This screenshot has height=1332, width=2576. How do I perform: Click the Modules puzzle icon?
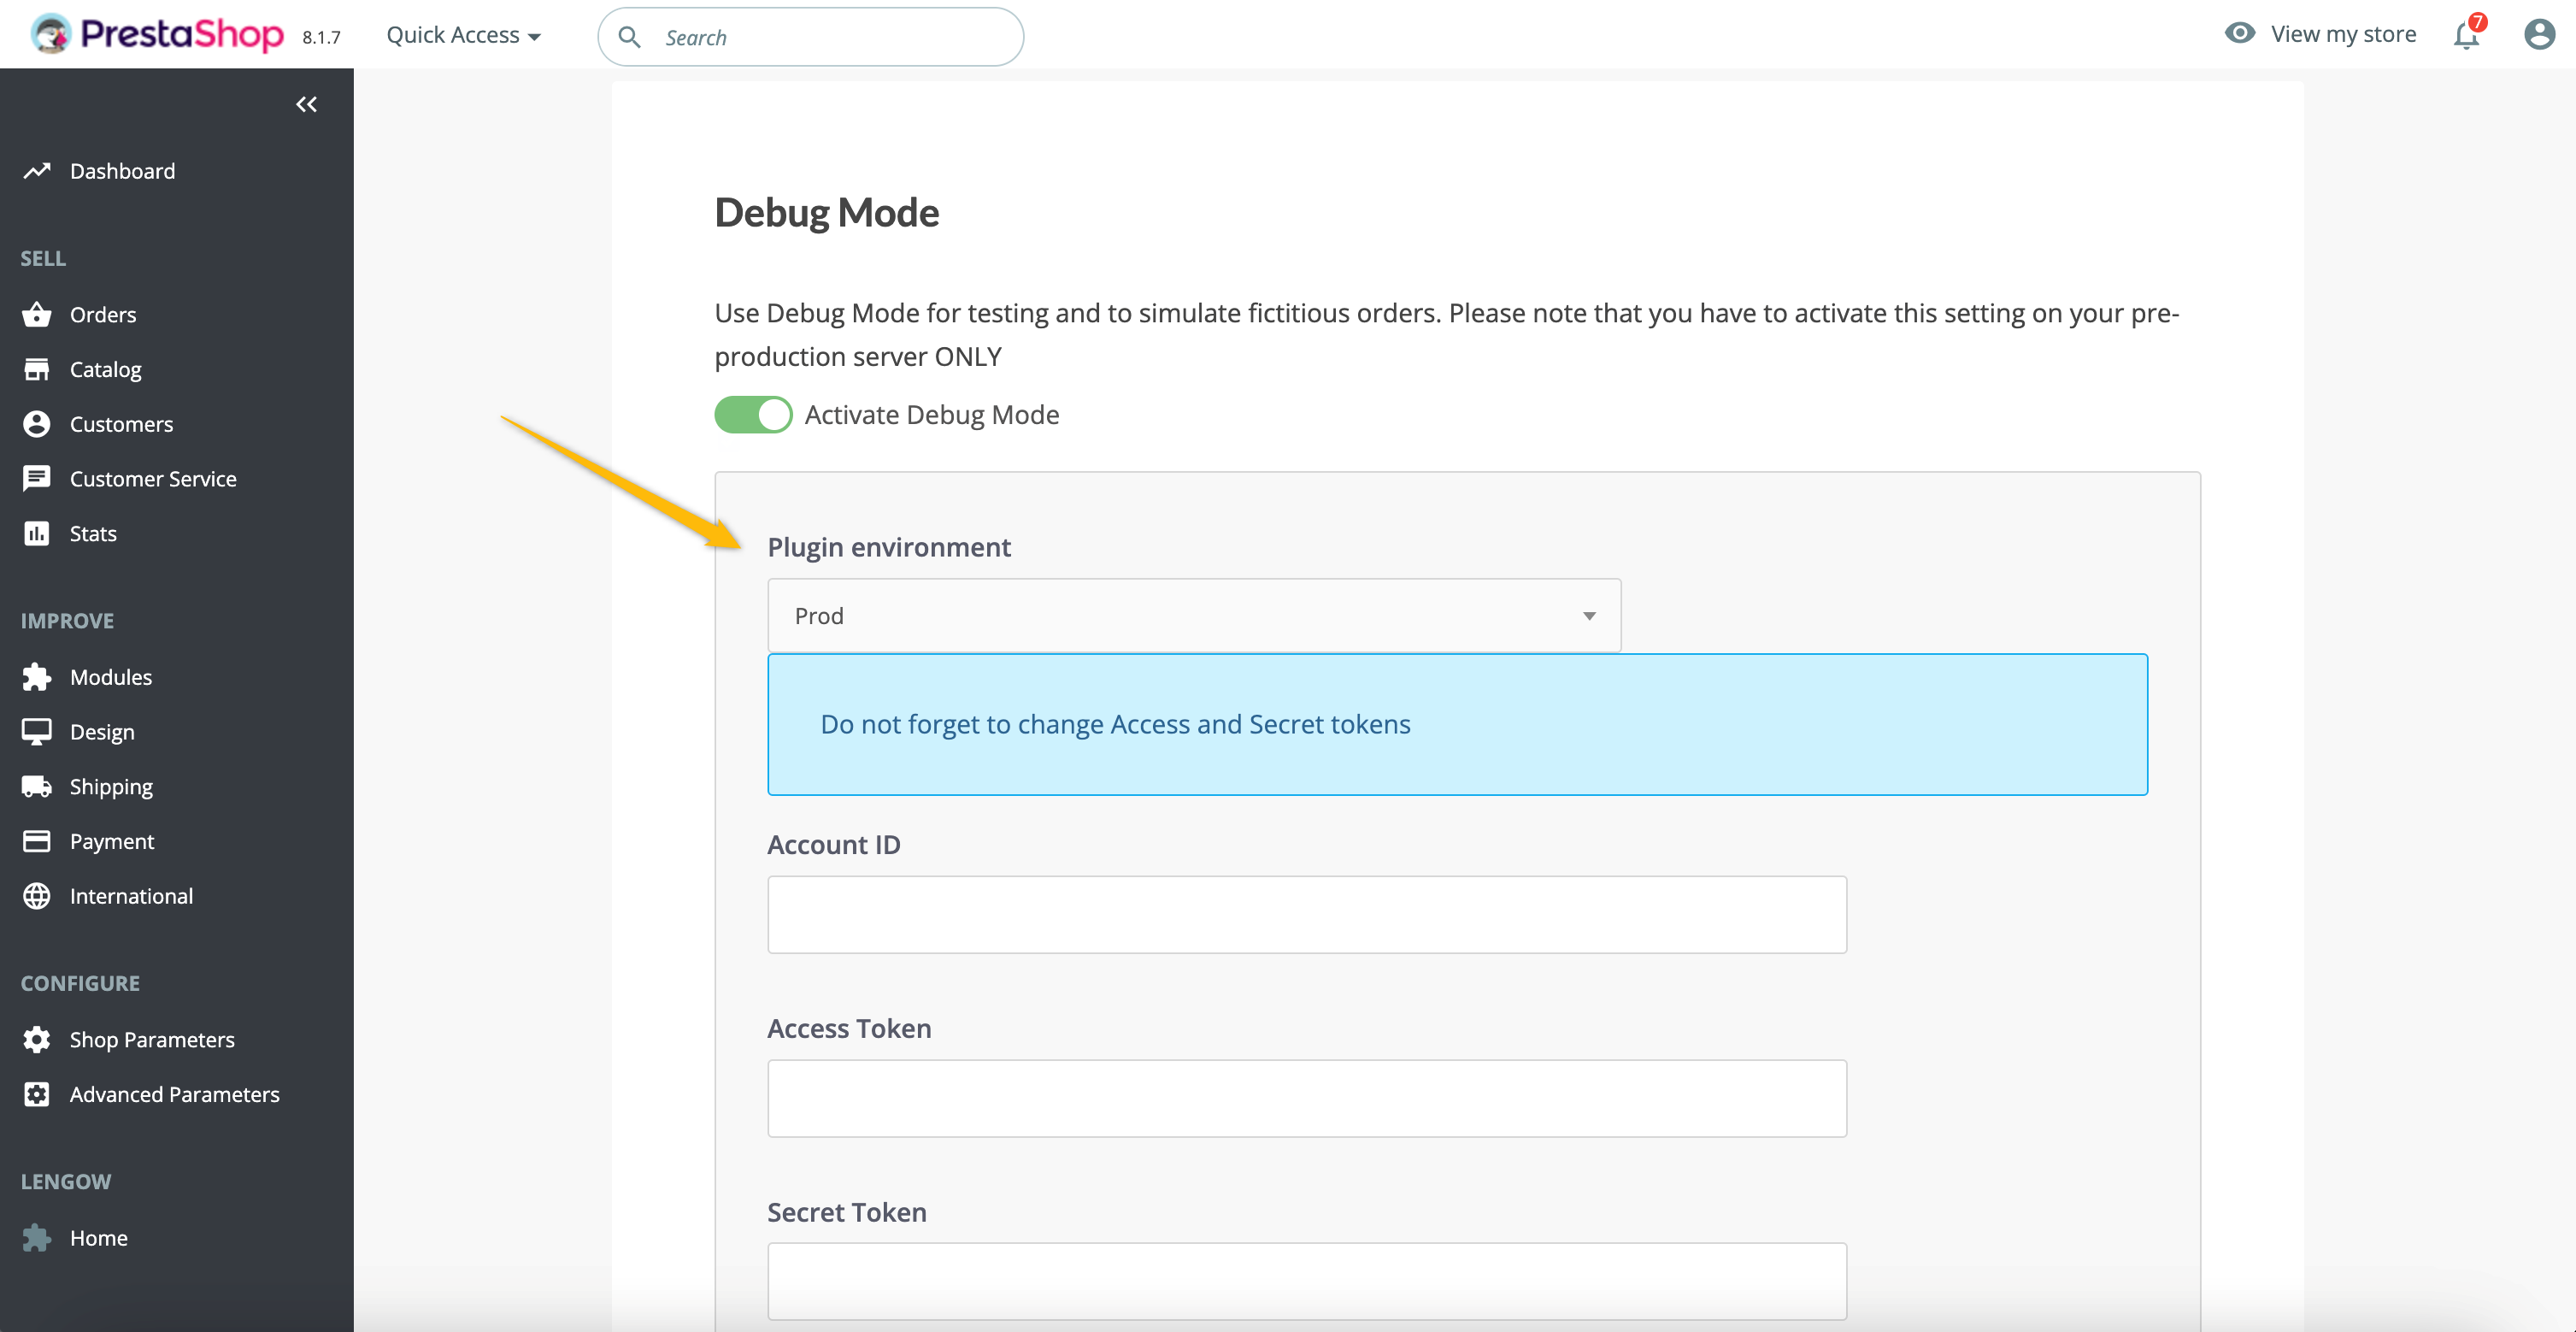coord(37,677)
